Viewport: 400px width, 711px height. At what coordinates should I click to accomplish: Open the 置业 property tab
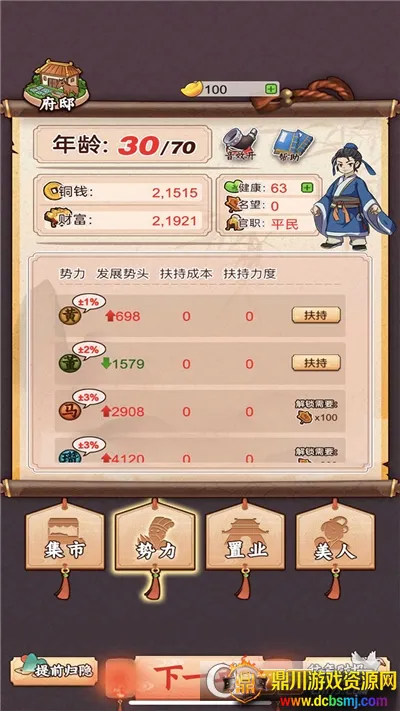(x=245, y=536)
